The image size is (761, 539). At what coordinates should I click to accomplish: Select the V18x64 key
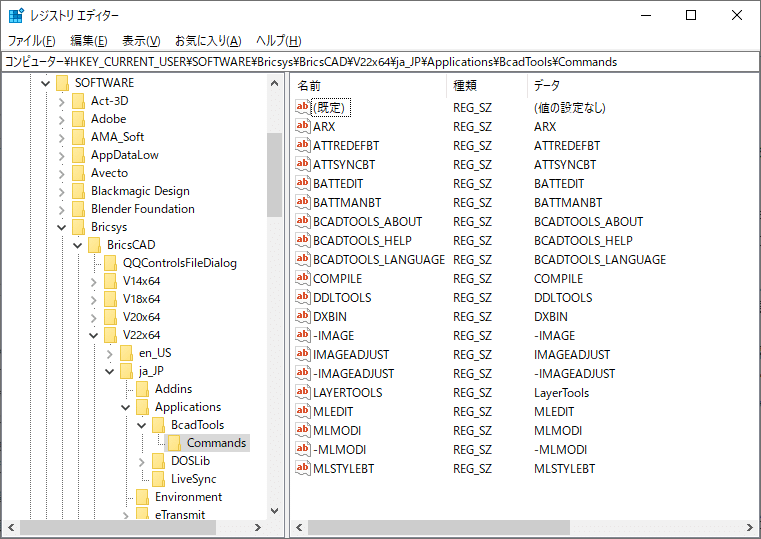(141, 299)
